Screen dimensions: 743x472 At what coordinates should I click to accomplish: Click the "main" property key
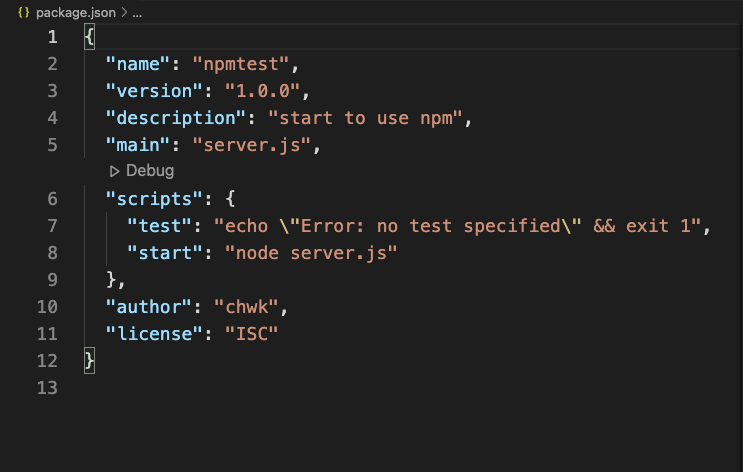point(139,145)
